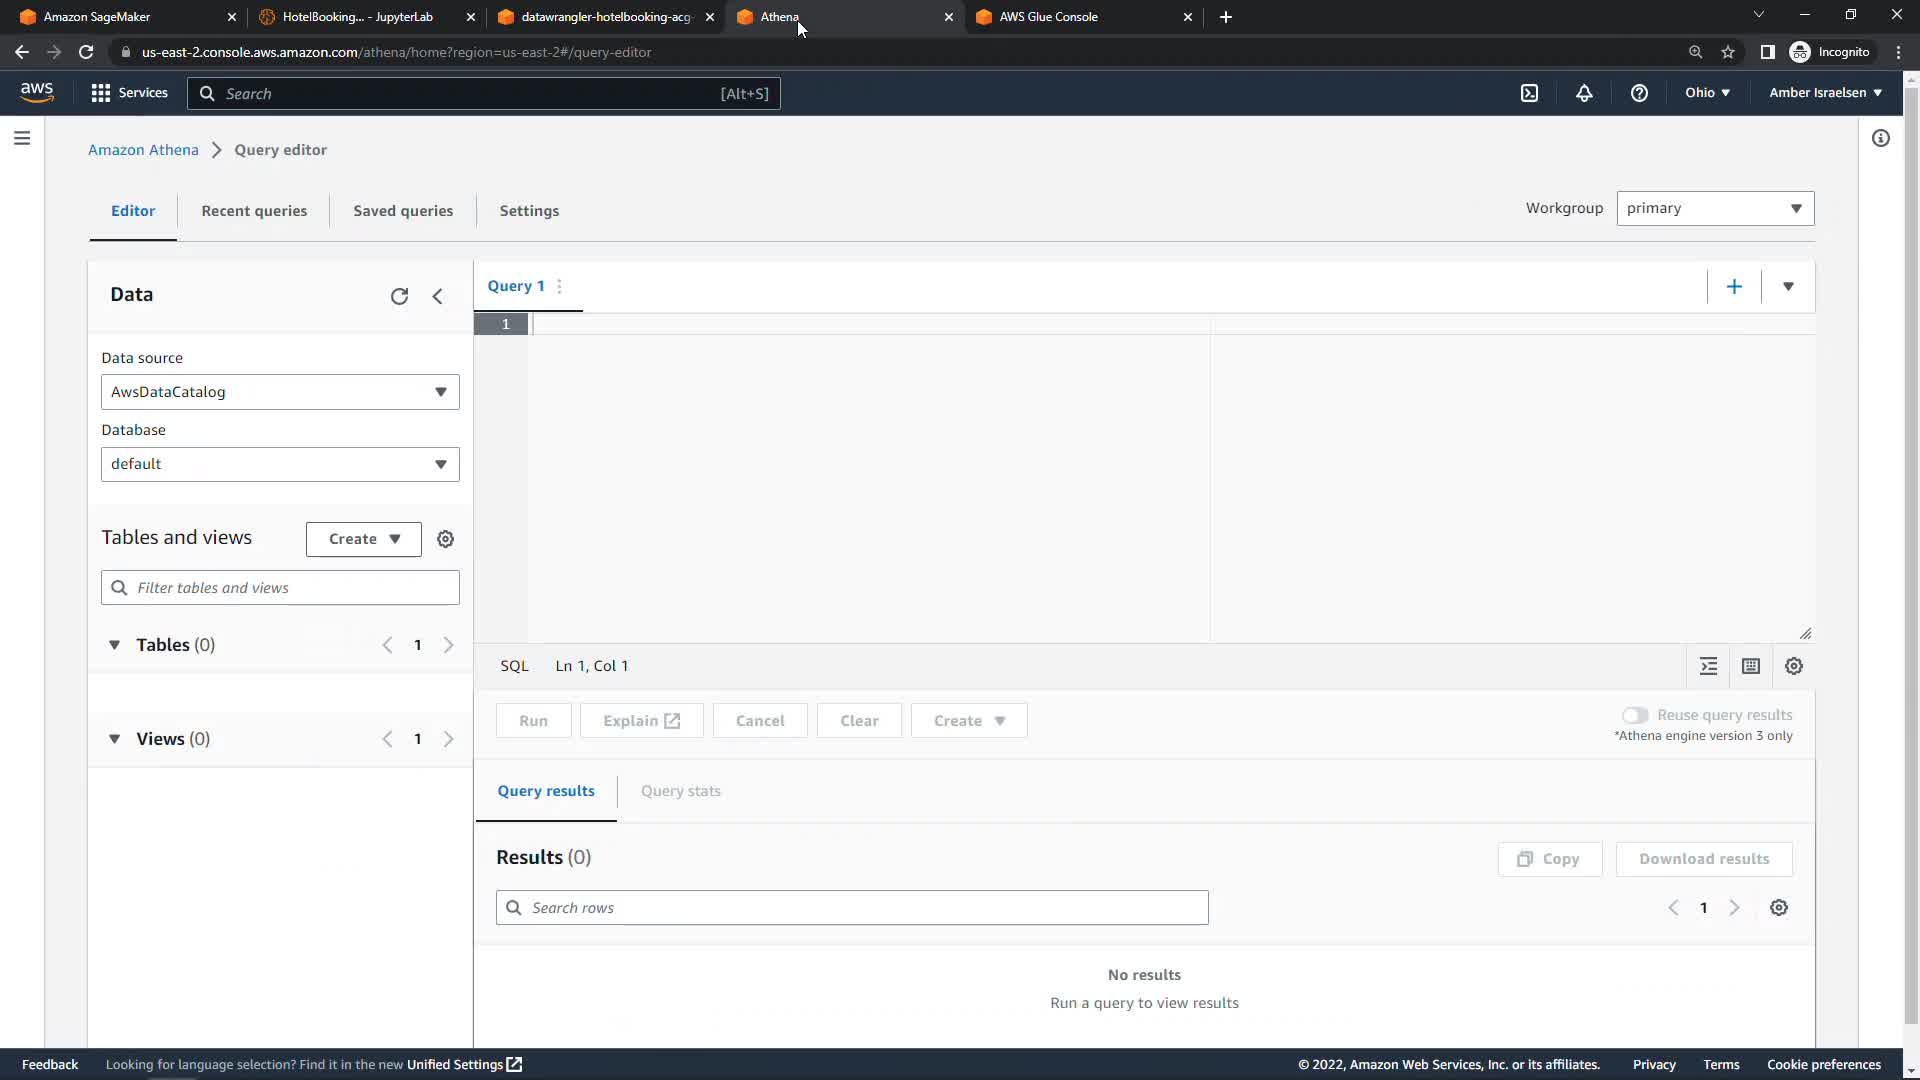Open the Data source dropdown

pos(280,392)
